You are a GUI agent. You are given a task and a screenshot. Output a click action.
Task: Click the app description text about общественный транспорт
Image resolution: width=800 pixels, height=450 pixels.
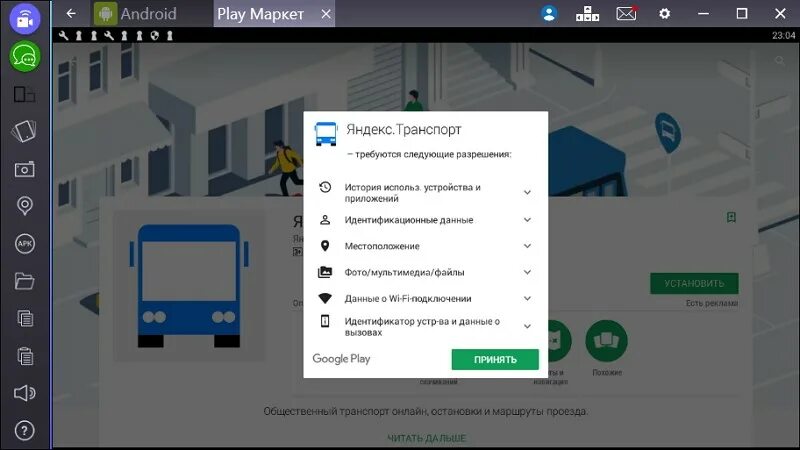(426, 411)
